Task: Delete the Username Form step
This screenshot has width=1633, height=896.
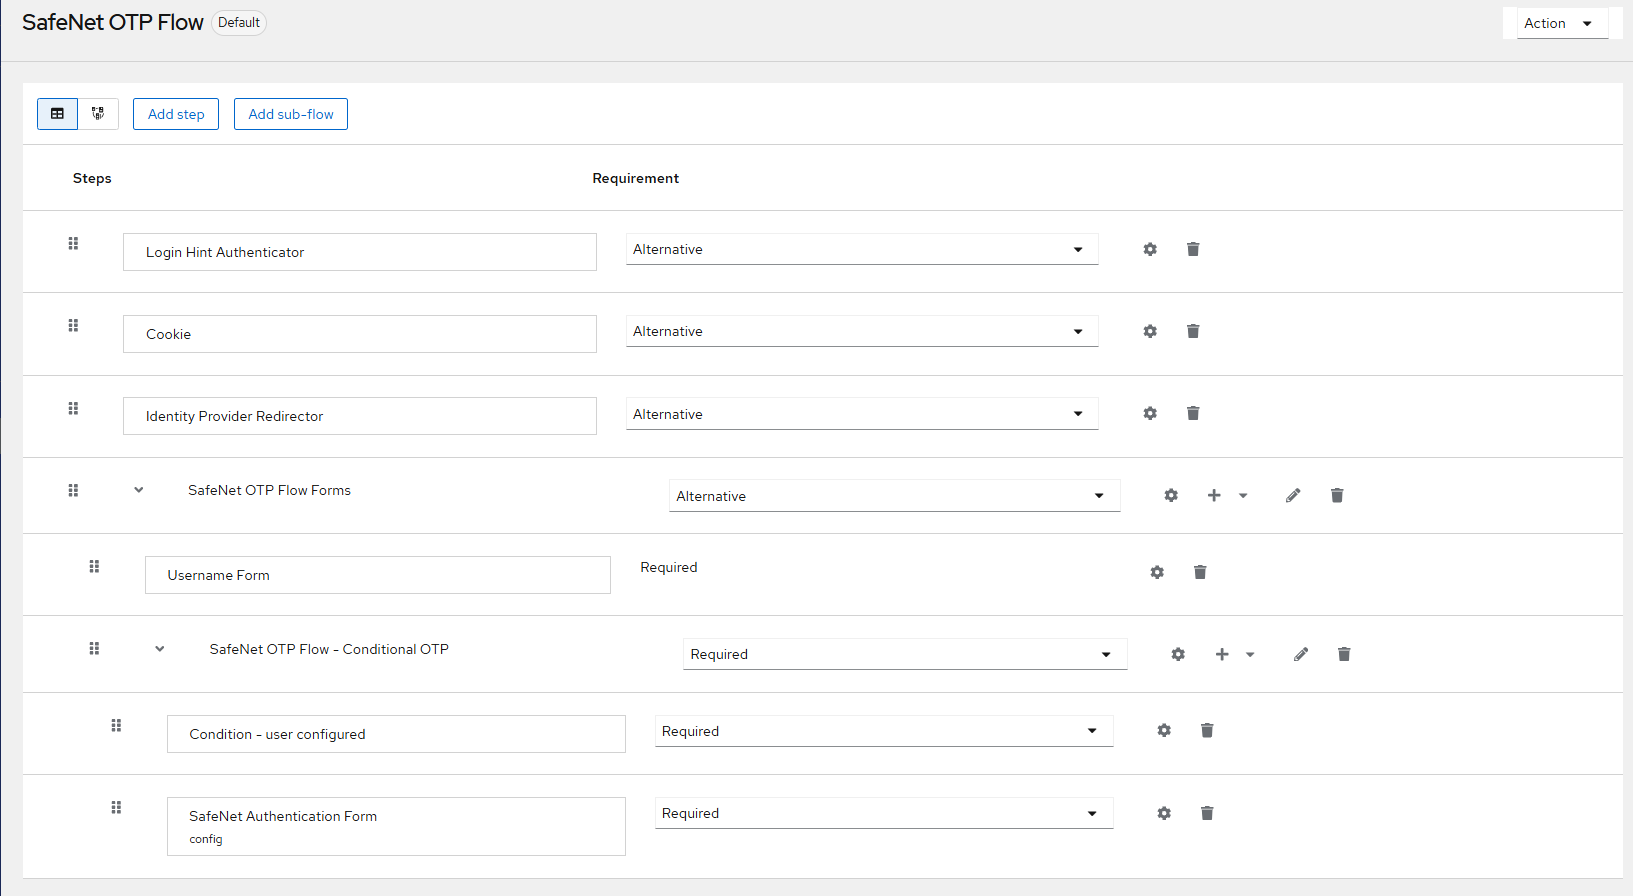Action: click(x=1200, y=572)
